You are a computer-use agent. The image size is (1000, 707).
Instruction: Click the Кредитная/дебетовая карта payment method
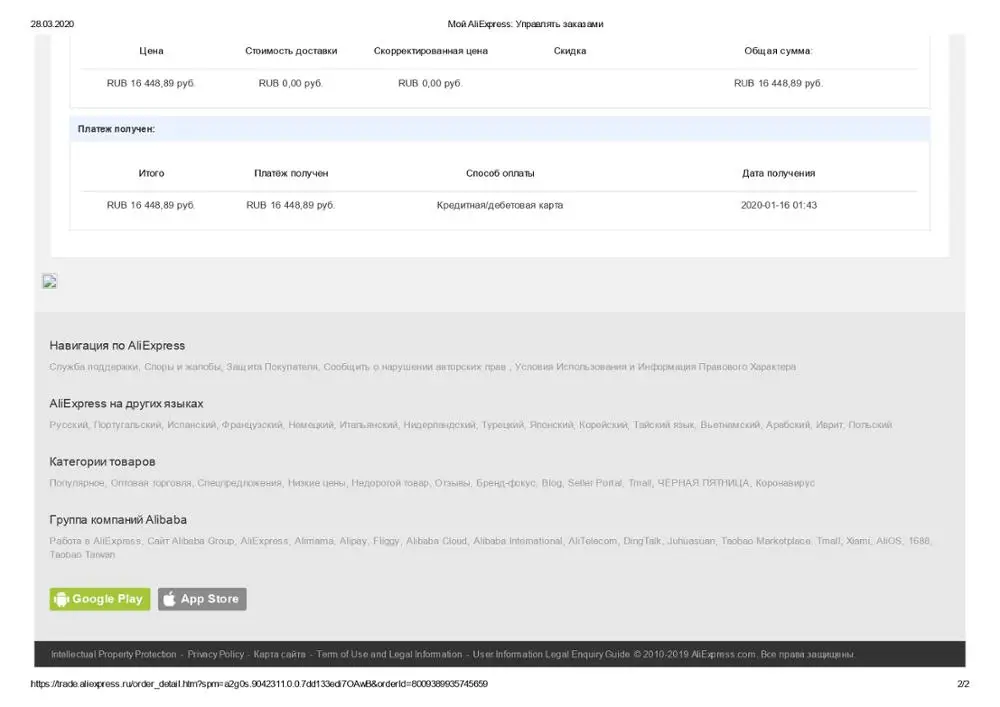pos(500,205)
